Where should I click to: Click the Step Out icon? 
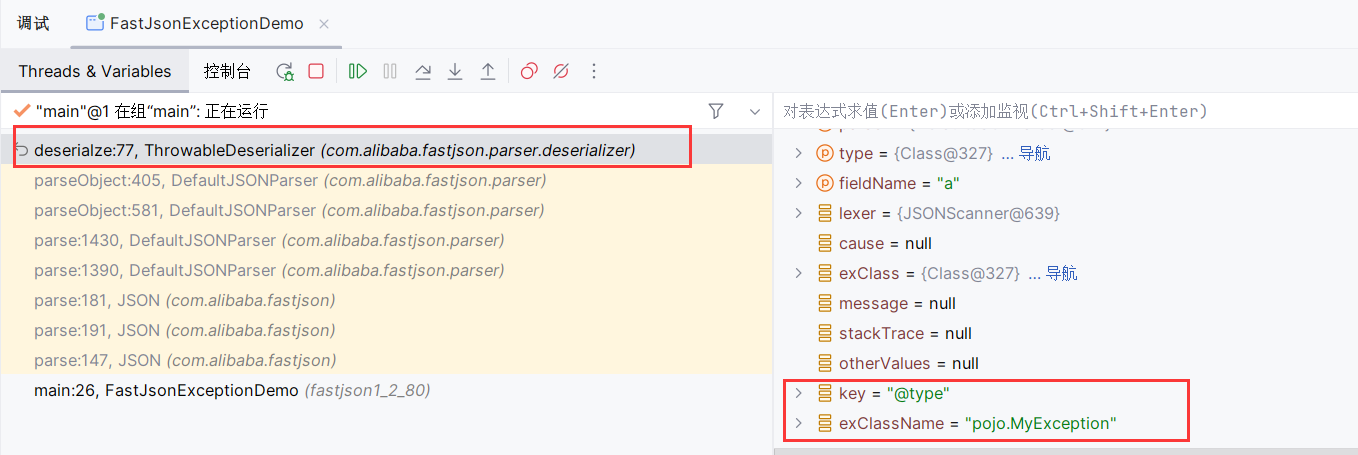[488, 71]
